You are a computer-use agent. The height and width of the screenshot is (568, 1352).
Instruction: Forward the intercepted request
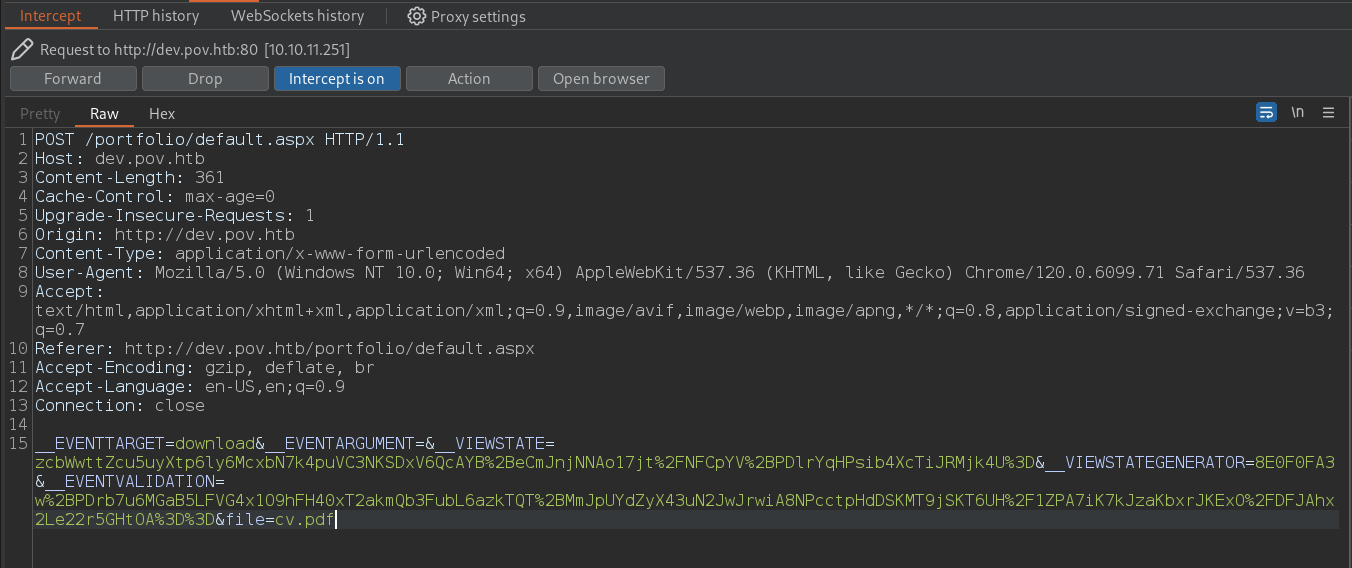coord(73,78)
